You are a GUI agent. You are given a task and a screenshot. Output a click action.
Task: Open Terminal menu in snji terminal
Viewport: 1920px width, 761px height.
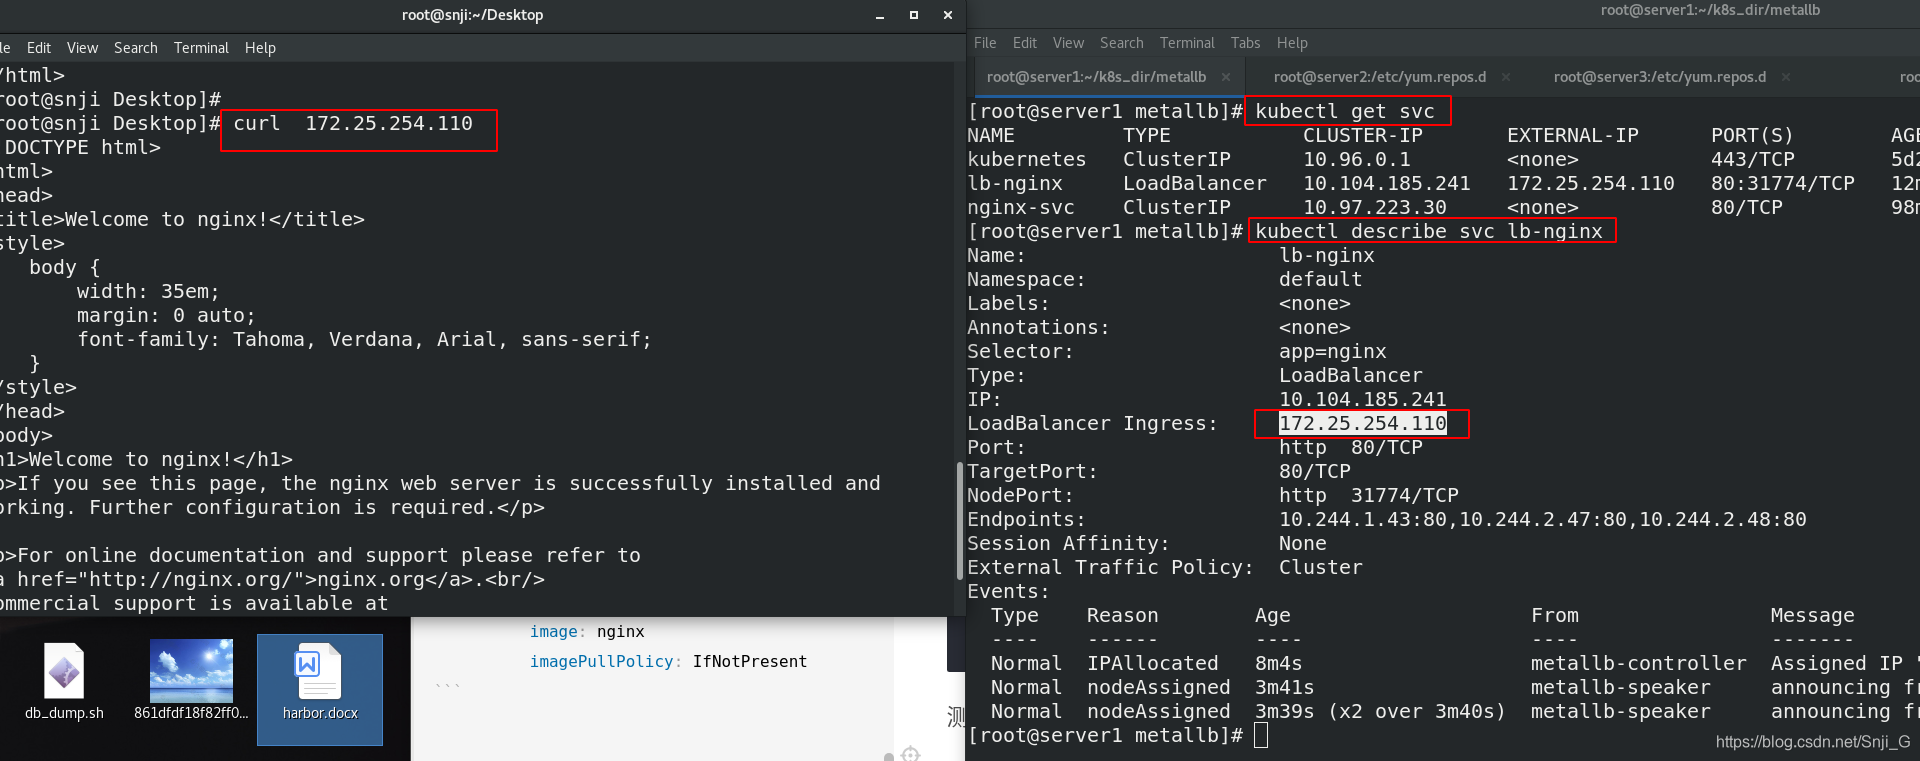(201, 48)
